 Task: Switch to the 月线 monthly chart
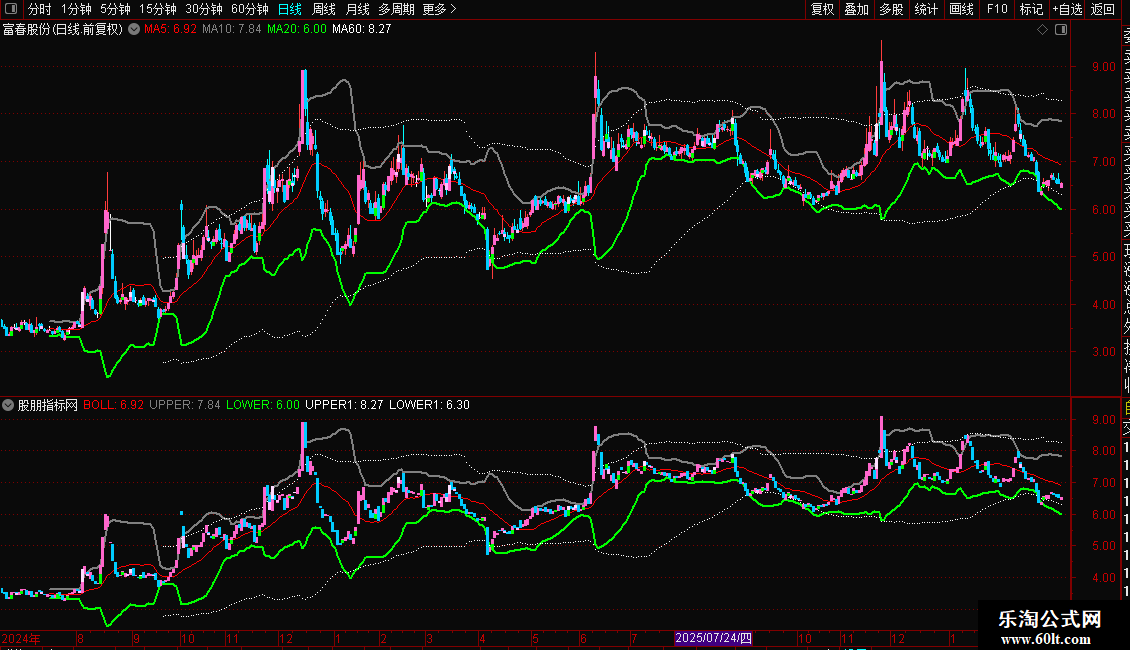(357, 9)
